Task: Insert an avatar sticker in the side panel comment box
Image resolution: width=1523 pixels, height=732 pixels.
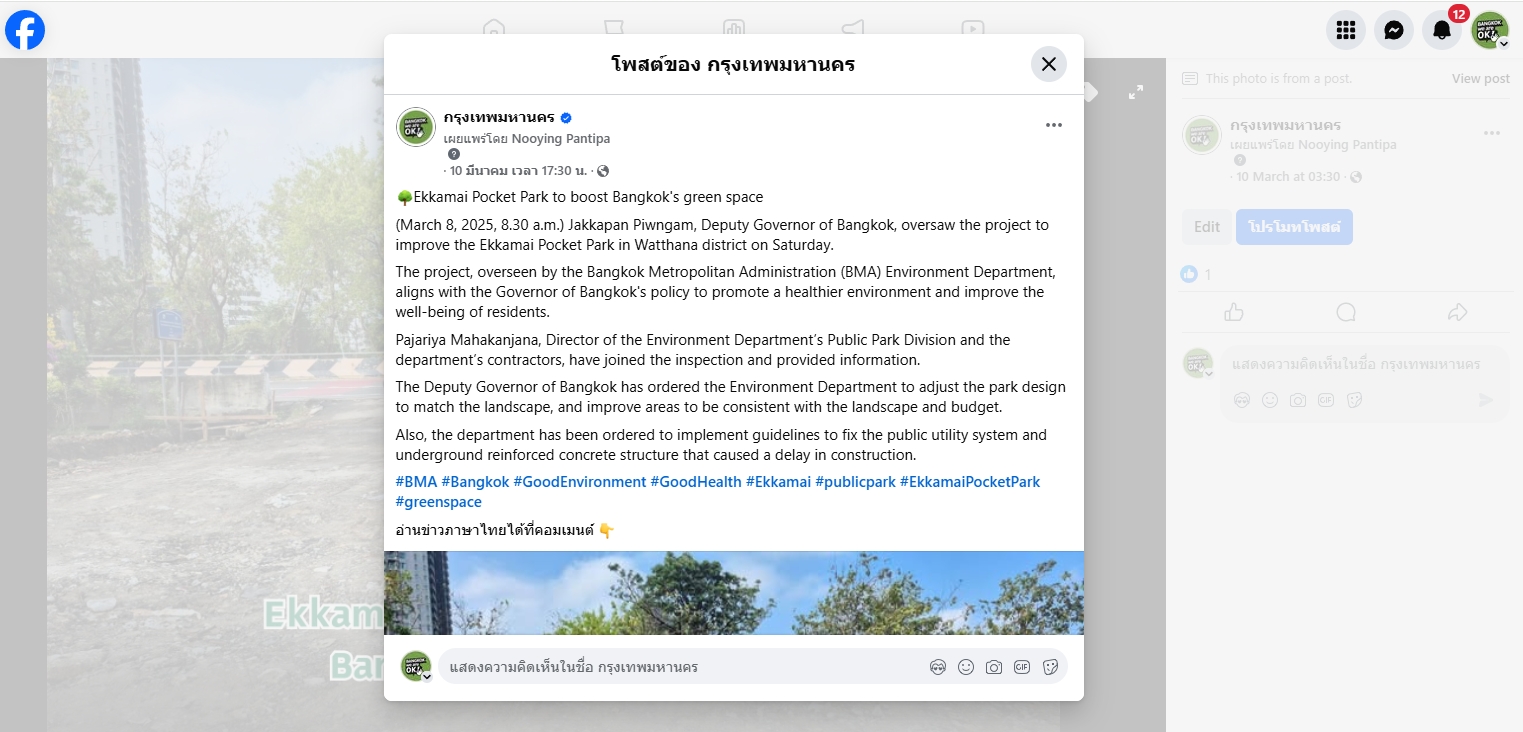Action: click(x=1241, y=400)
